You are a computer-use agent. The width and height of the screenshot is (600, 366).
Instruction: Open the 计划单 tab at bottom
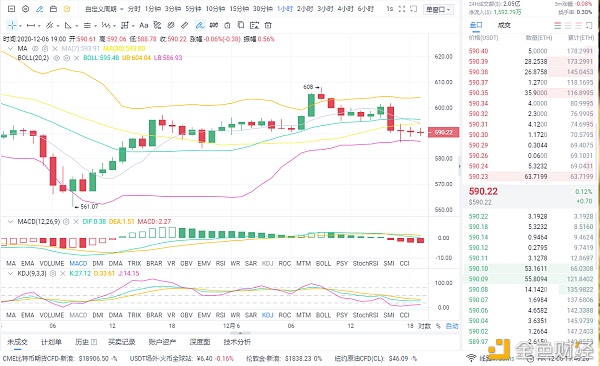[x=51, y=342]
